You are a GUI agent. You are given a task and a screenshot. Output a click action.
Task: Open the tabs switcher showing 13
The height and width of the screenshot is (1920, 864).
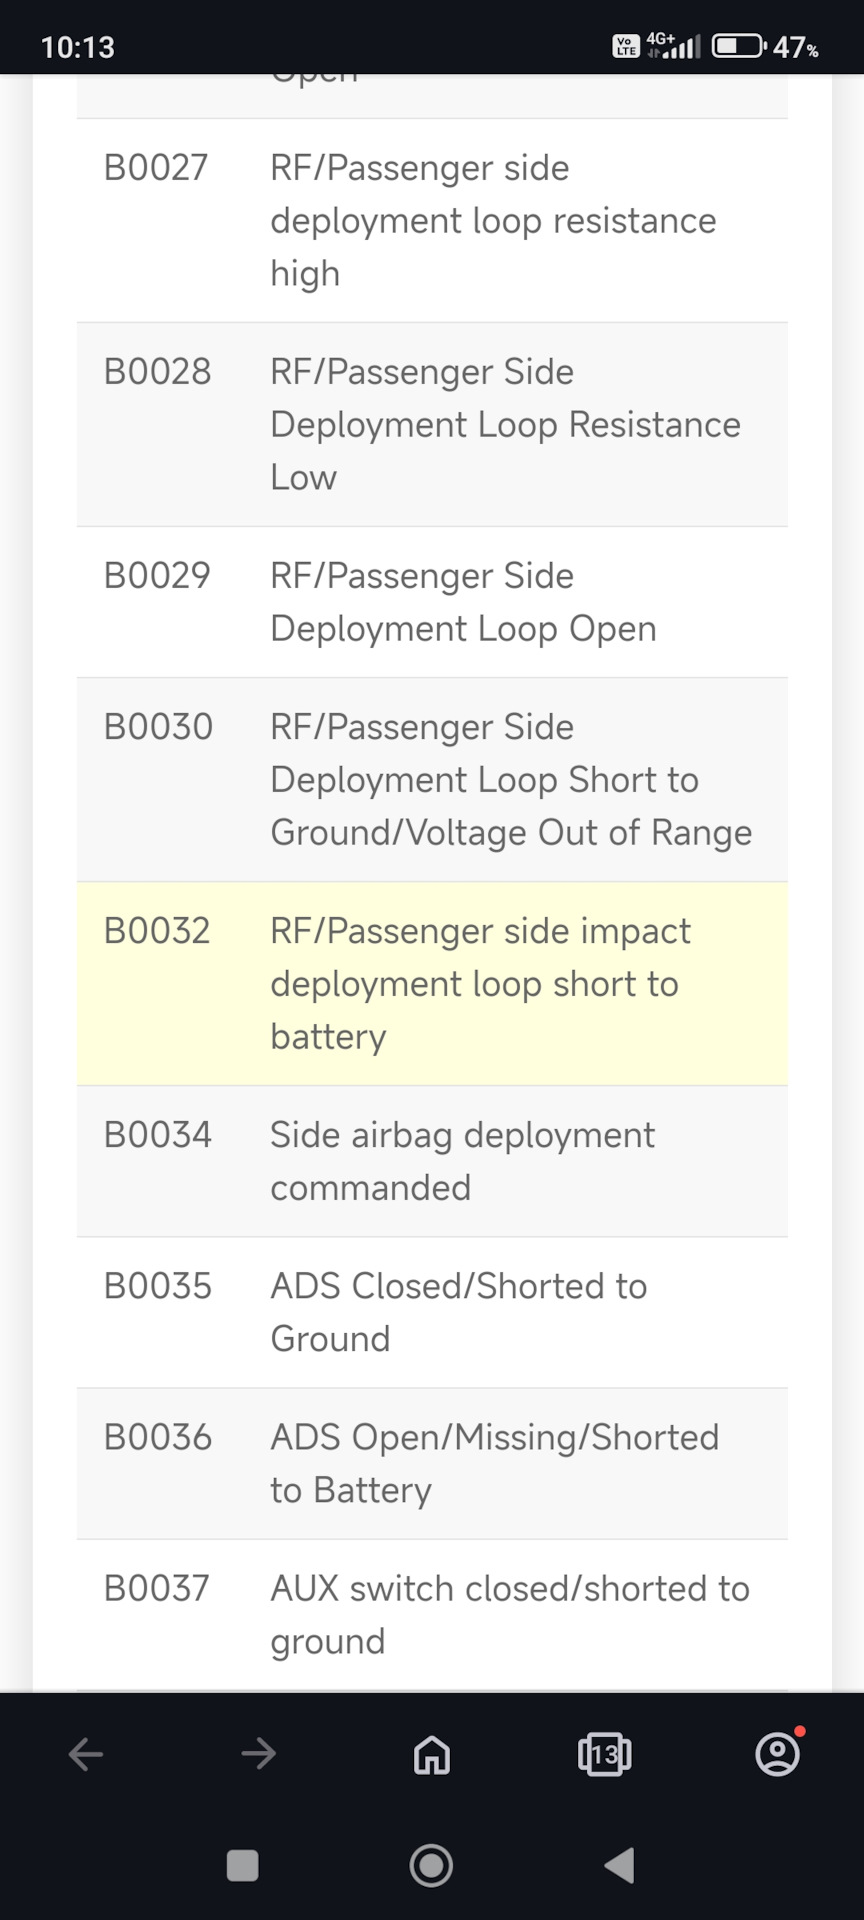tap(604, 1754)
